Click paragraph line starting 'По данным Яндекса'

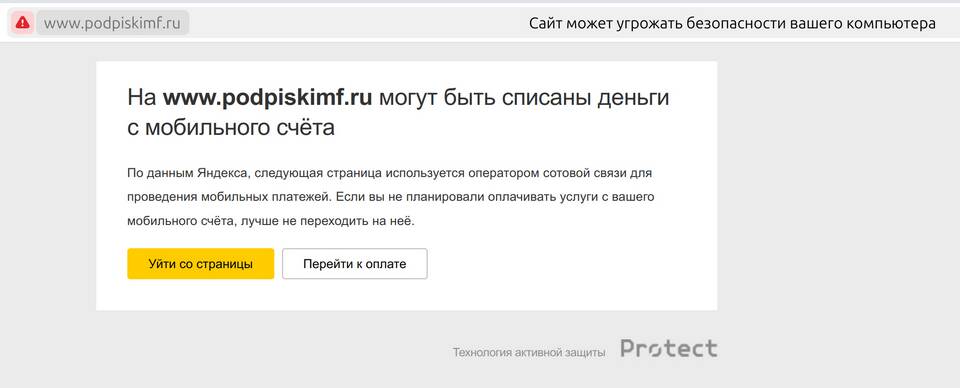point(389,173)
